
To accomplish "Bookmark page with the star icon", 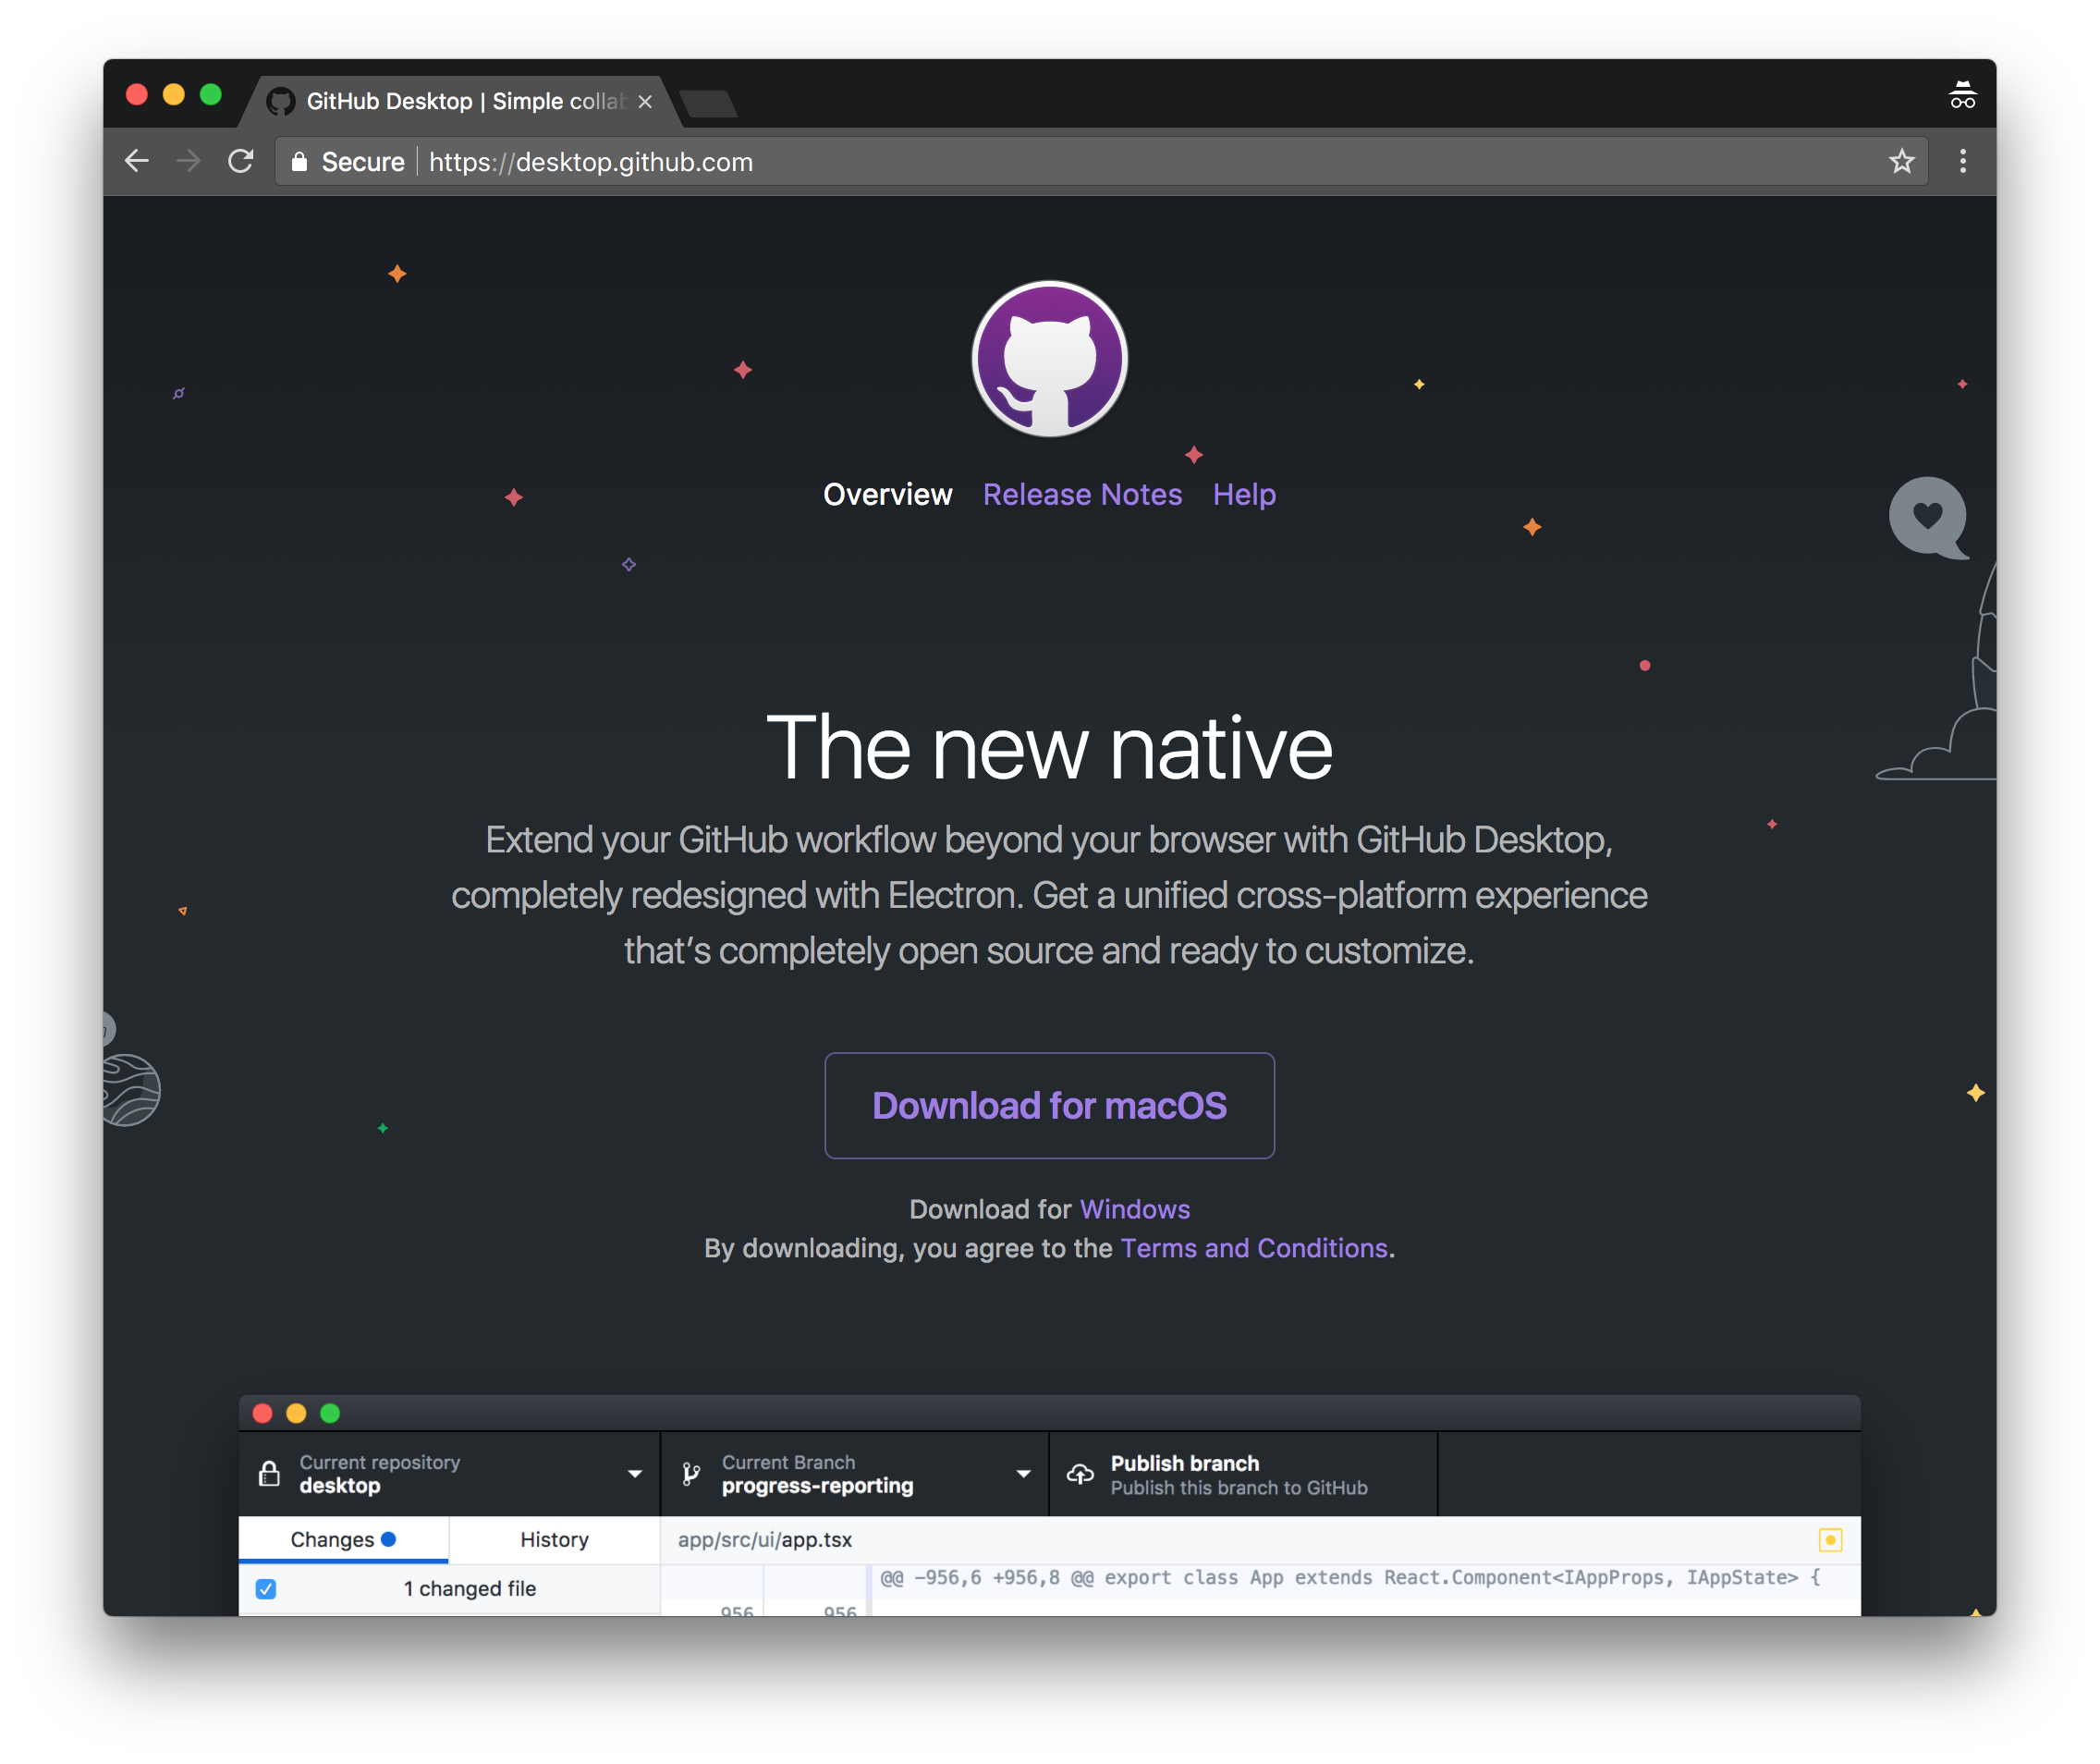I will tap(1901, 161).
